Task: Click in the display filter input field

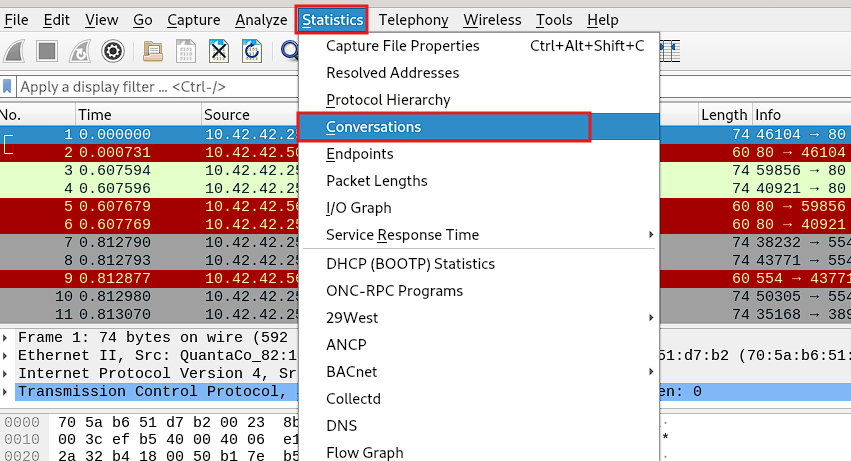Action: (x=157, y=86)
